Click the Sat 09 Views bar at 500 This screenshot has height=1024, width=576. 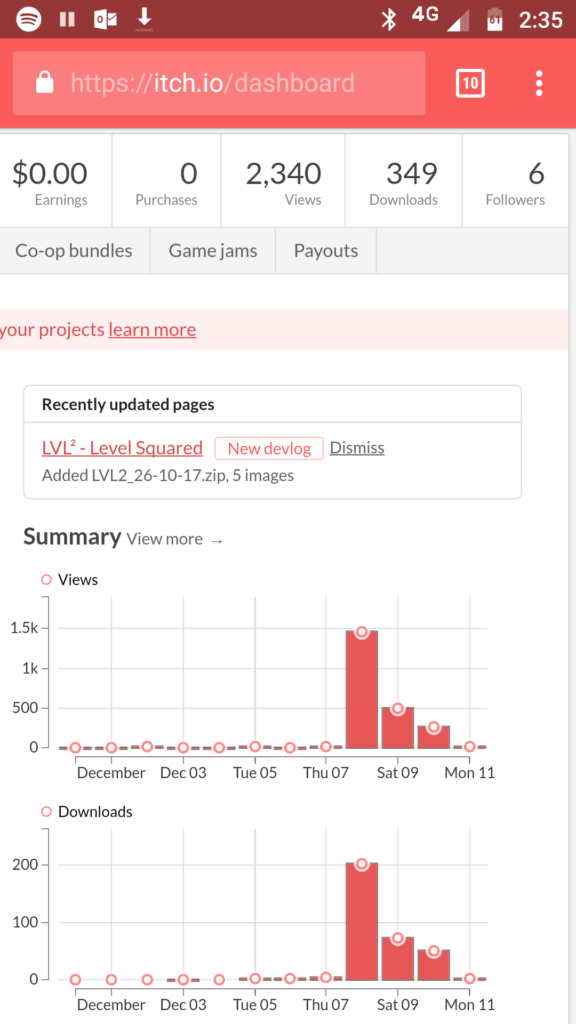398,728
